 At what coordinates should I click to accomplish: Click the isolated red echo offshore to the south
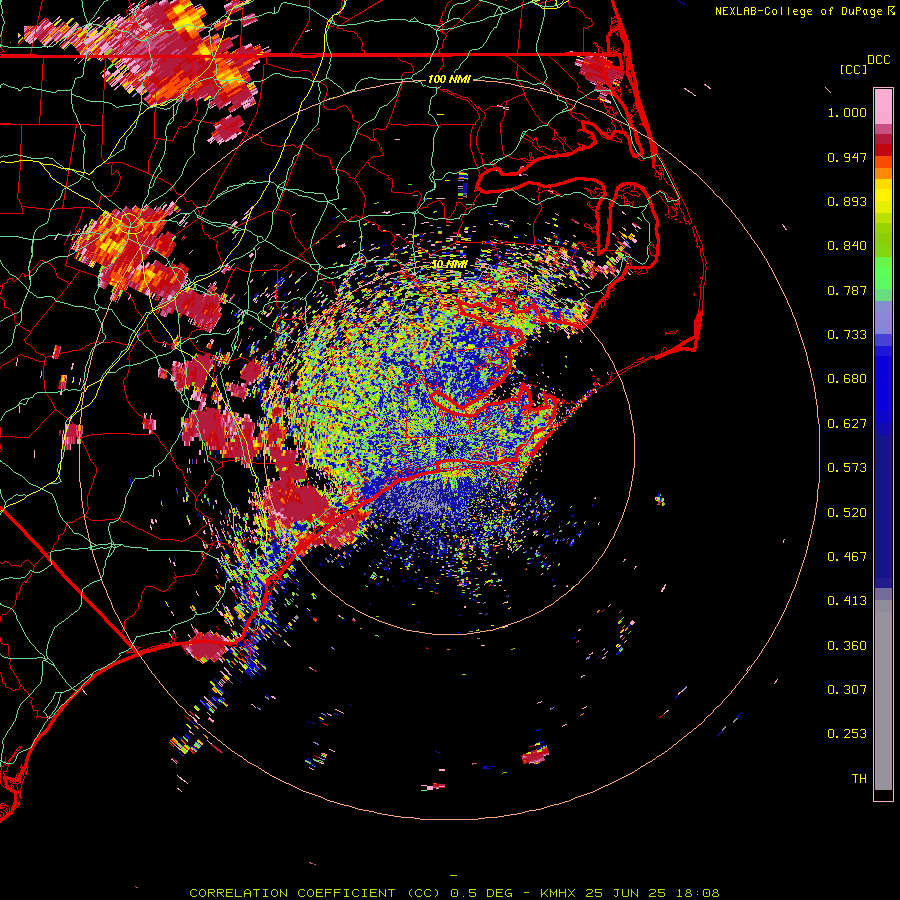coord(535,754)
